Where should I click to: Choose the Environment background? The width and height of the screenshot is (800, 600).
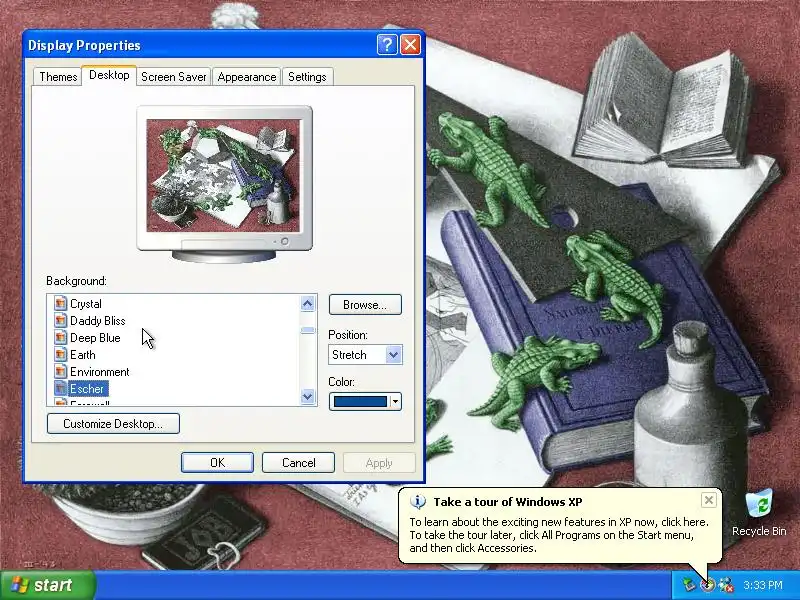tap(99, 371)
